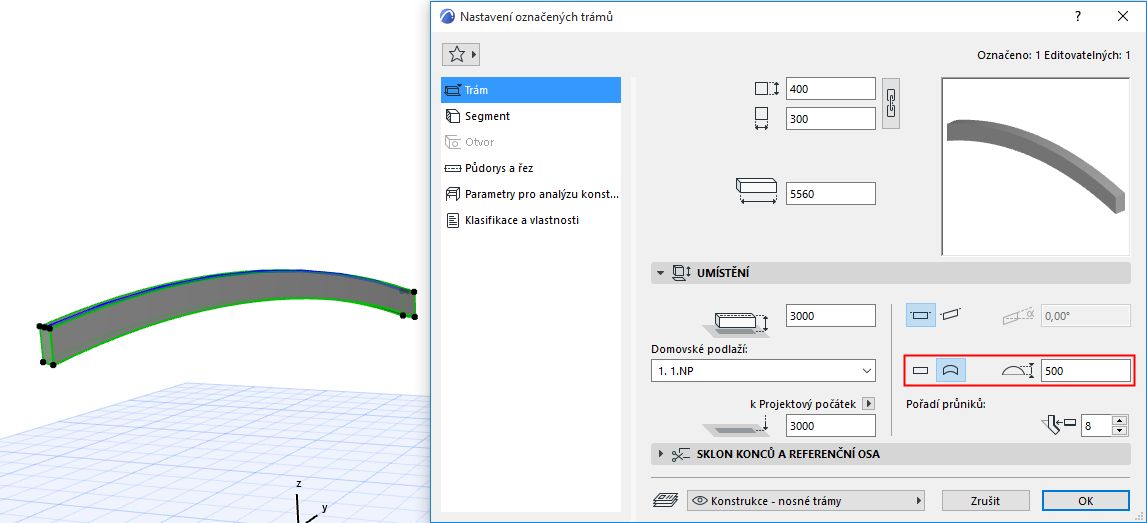1147x523 pixels.
Task: Decrease the junction order with down arrow
Action: (x=1119, y=430)
